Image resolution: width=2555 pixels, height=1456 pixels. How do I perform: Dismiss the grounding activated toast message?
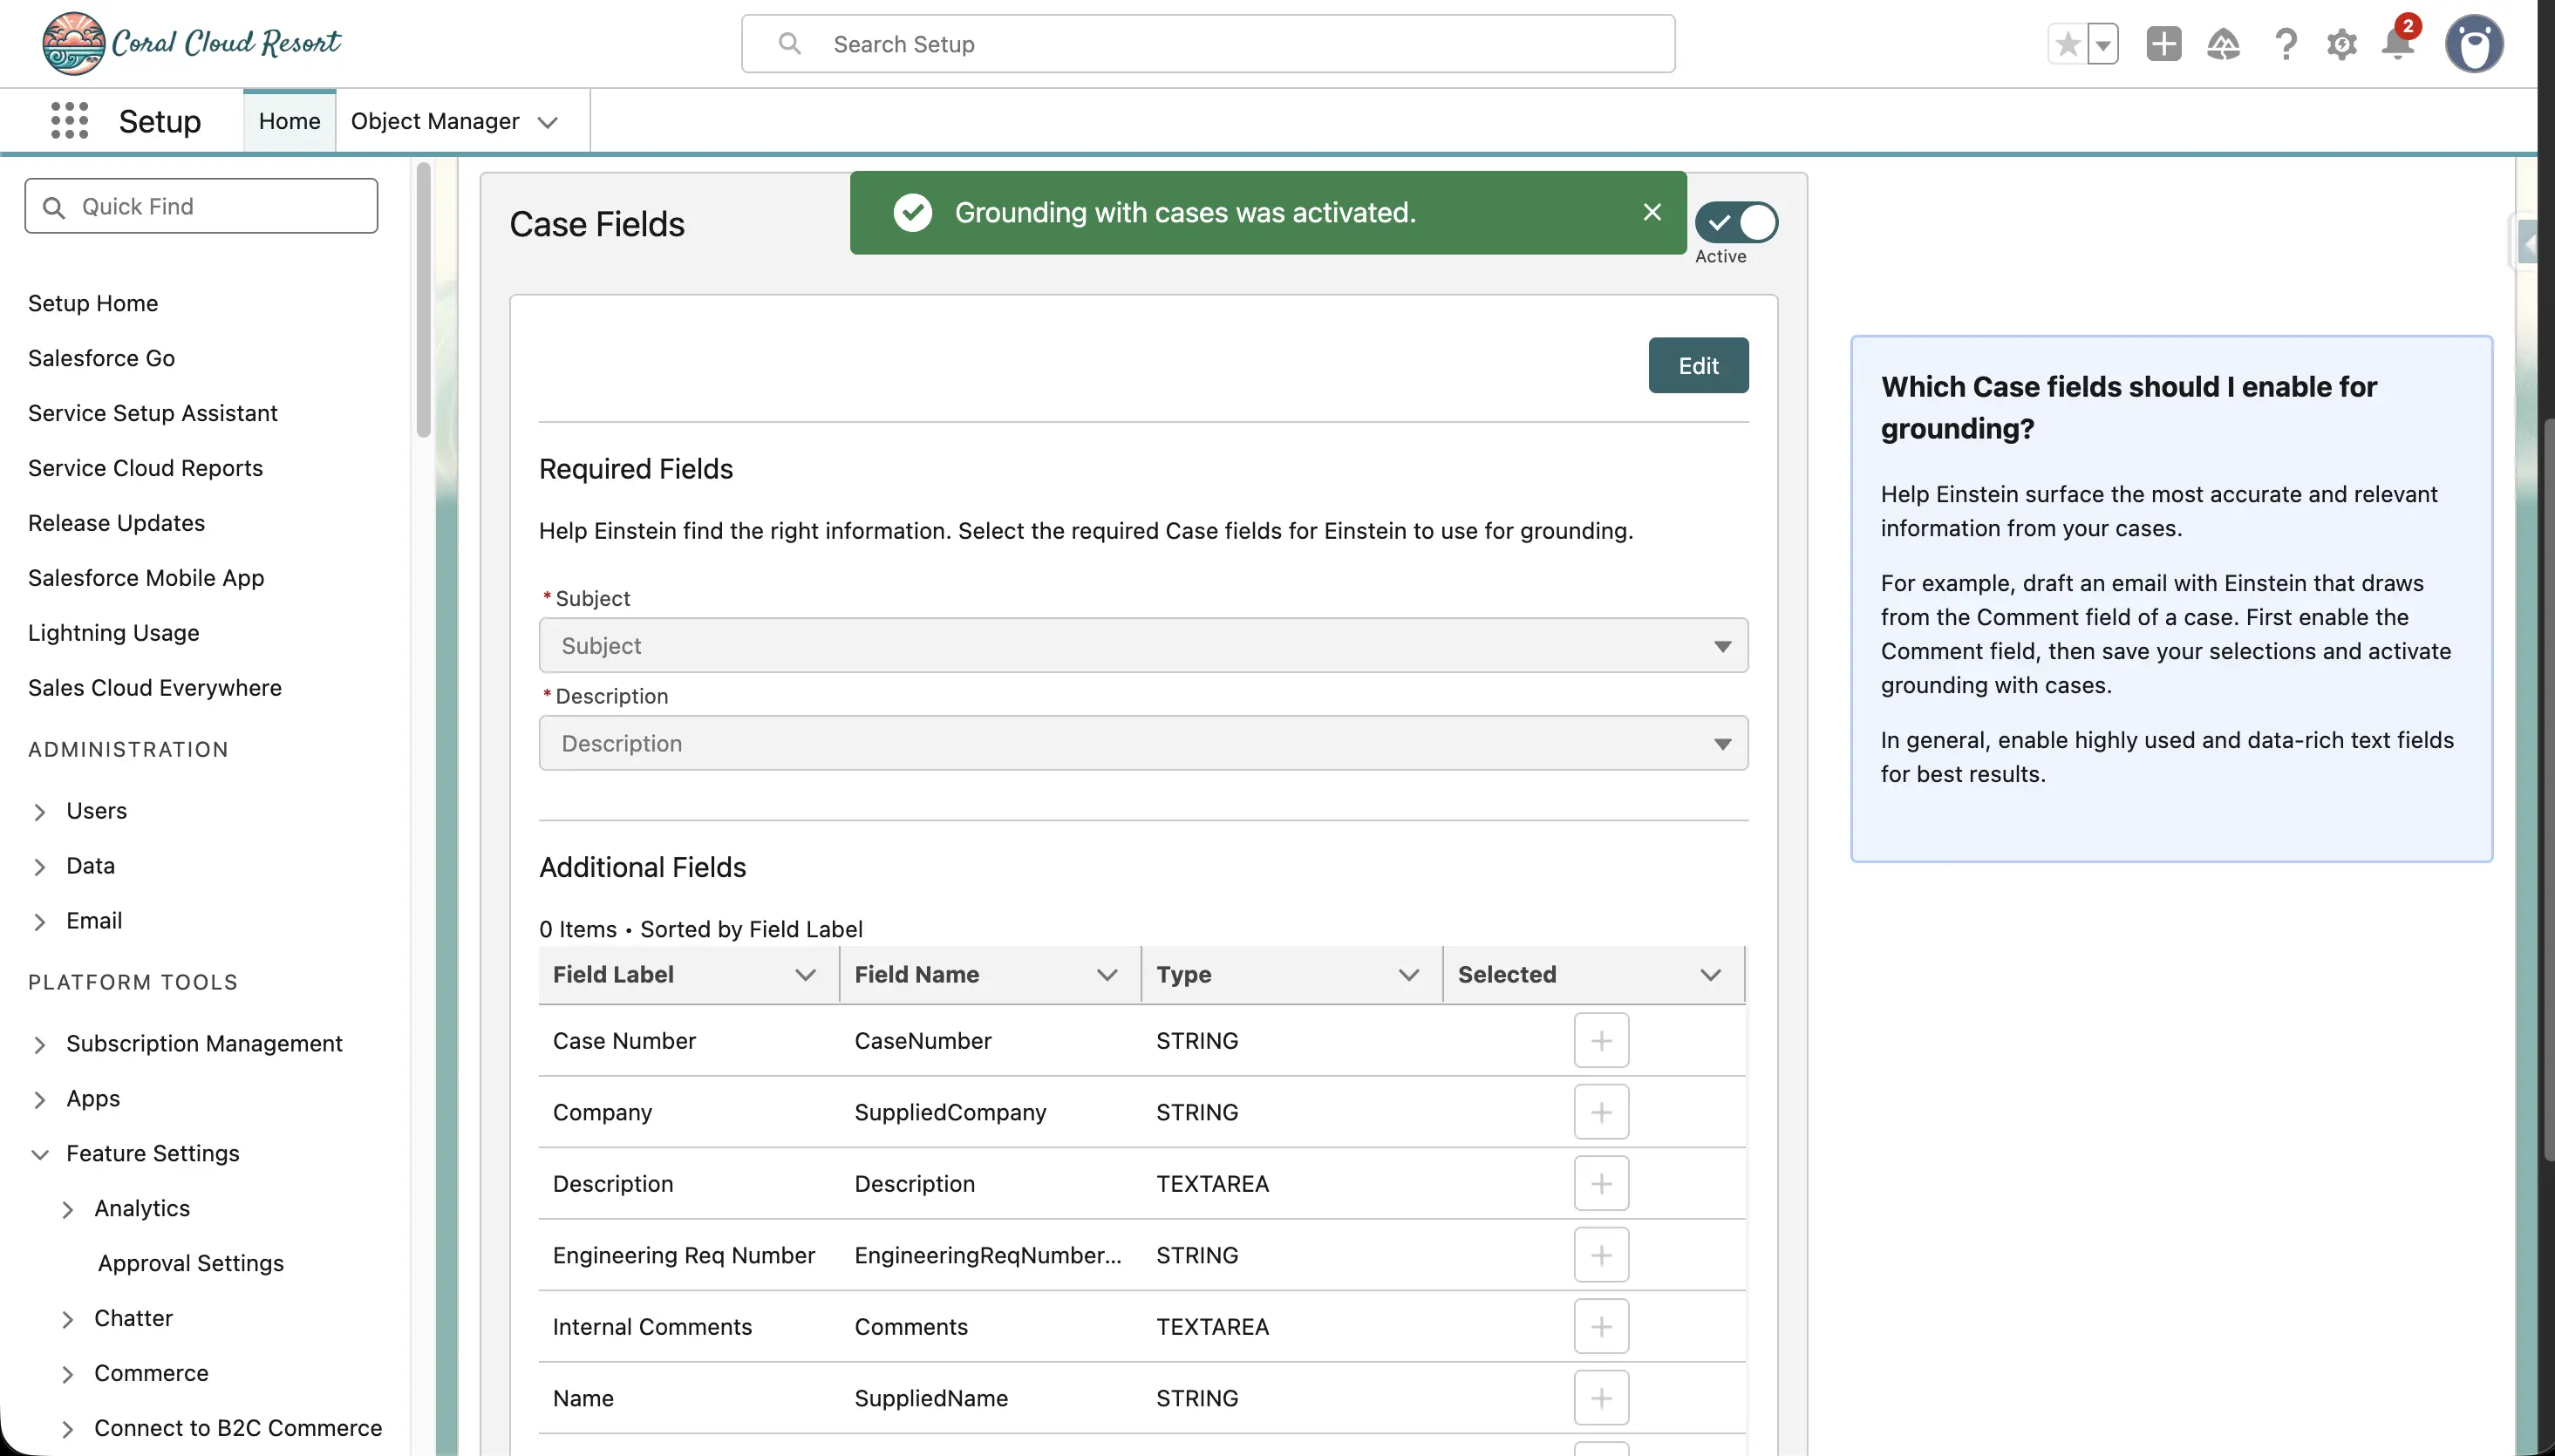click(1651, 212)
